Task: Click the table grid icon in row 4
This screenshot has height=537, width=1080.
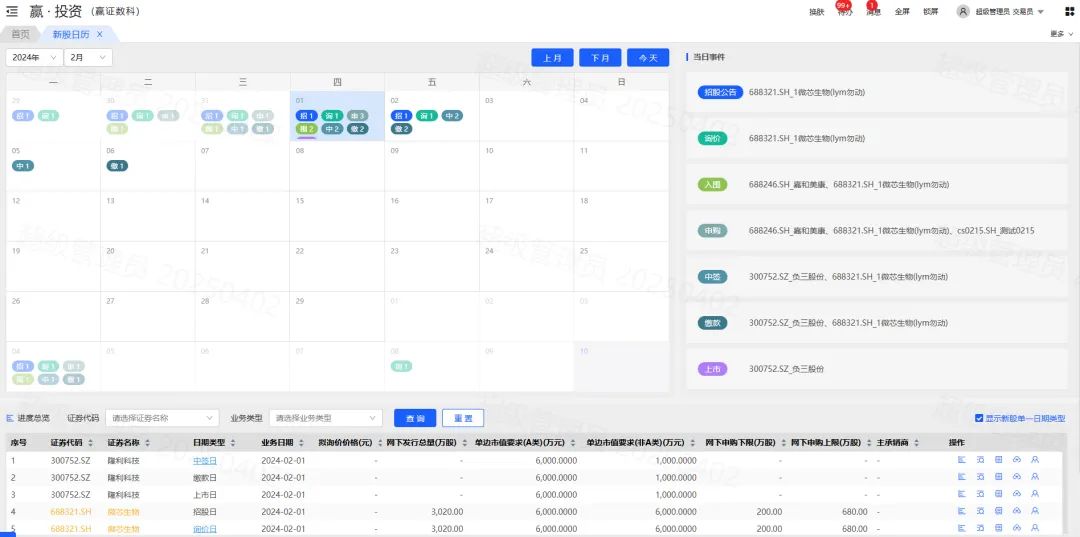Action: point(998,511)
